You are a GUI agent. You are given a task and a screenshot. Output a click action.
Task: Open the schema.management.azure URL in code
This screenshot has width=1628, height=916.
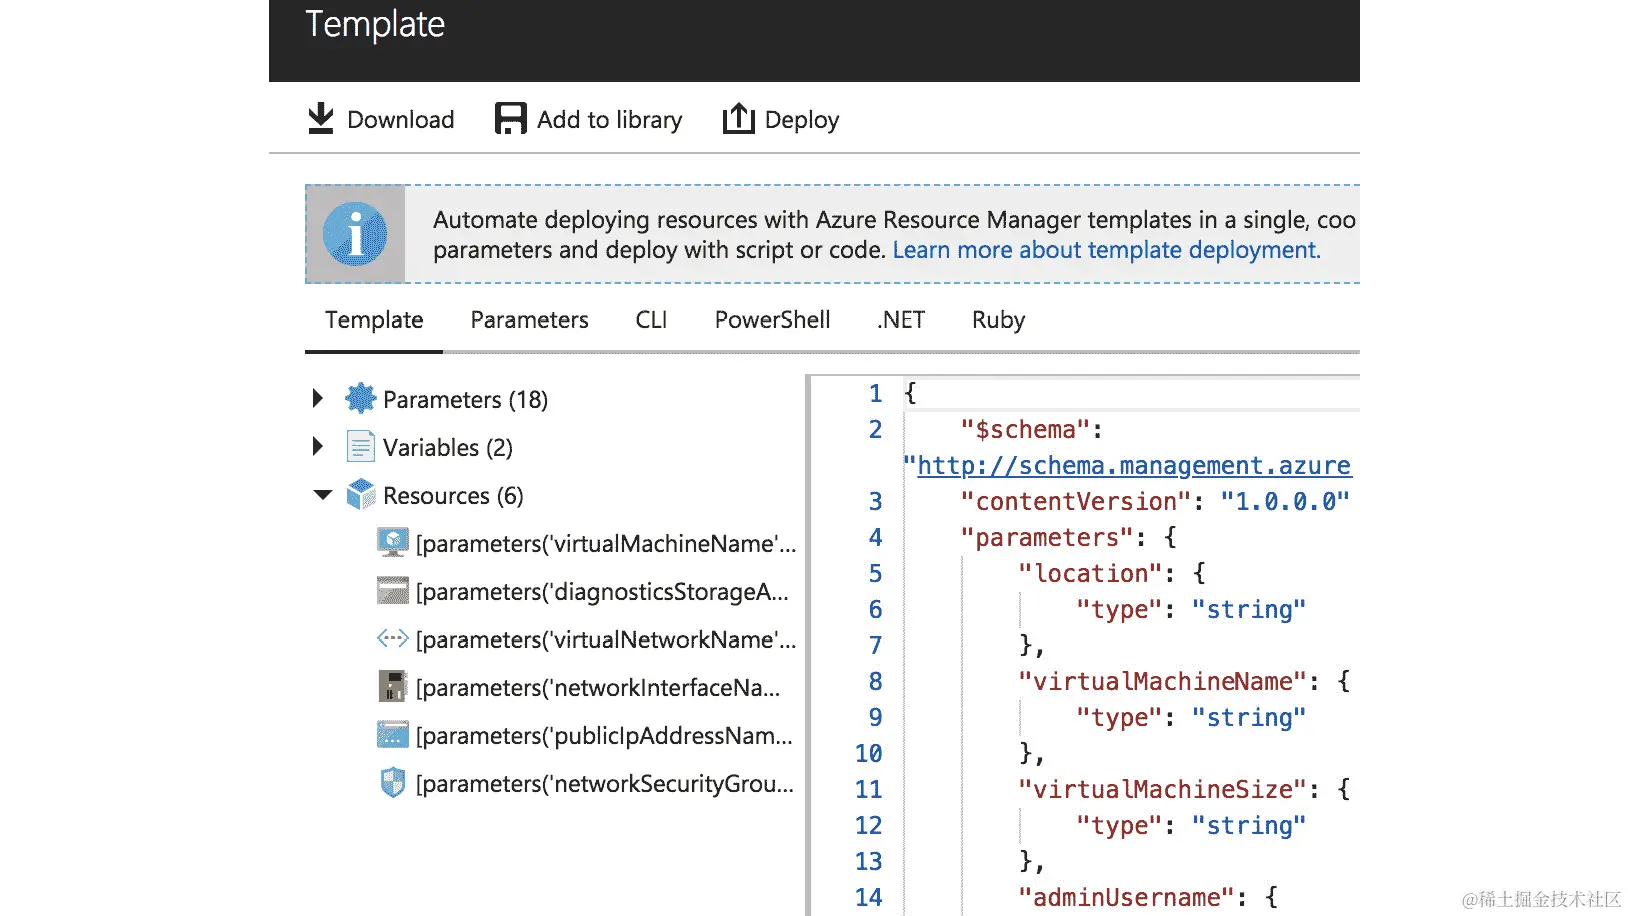coord(1133,466)
